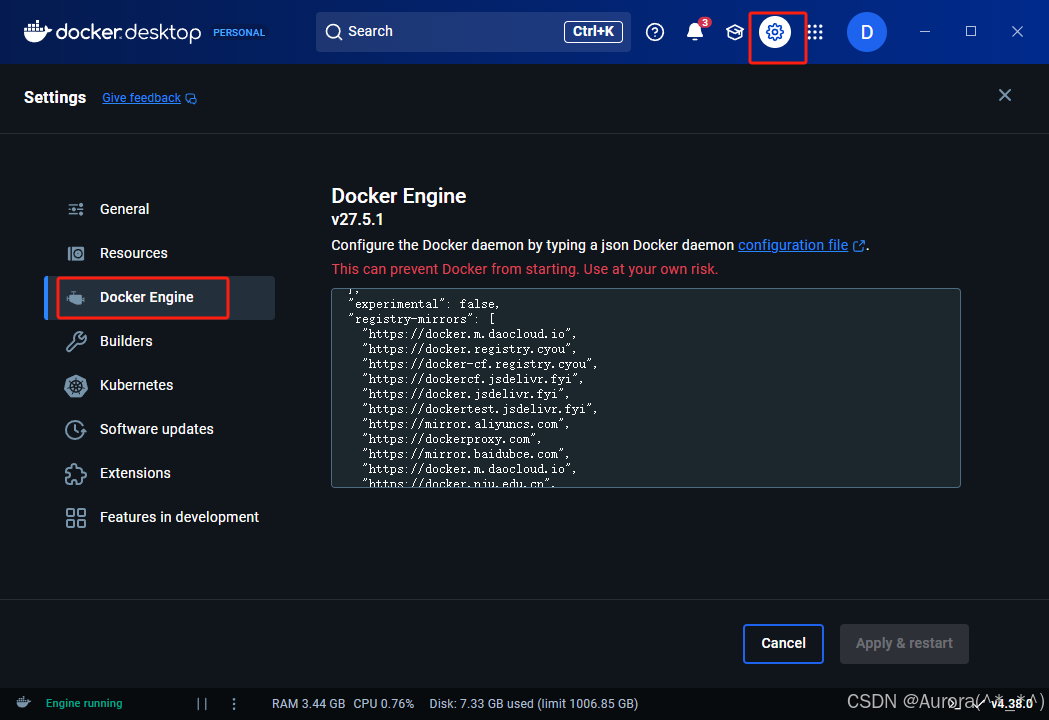Open the apps grid icon

pyautogui.click(x=815, y=31)
